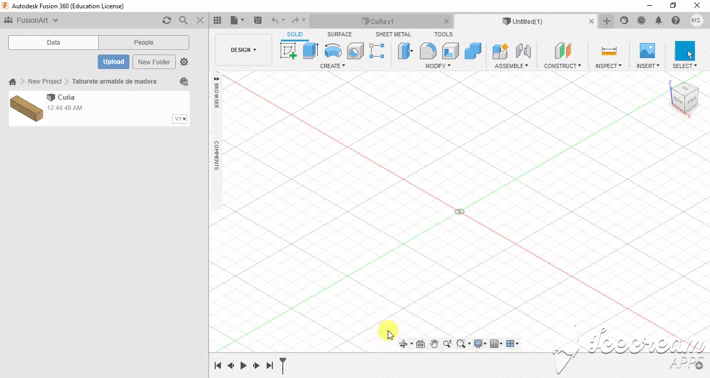Choose the Shell tool
Image resolution: width=710 pixels, height=378 pixels.
coord(450,51)
